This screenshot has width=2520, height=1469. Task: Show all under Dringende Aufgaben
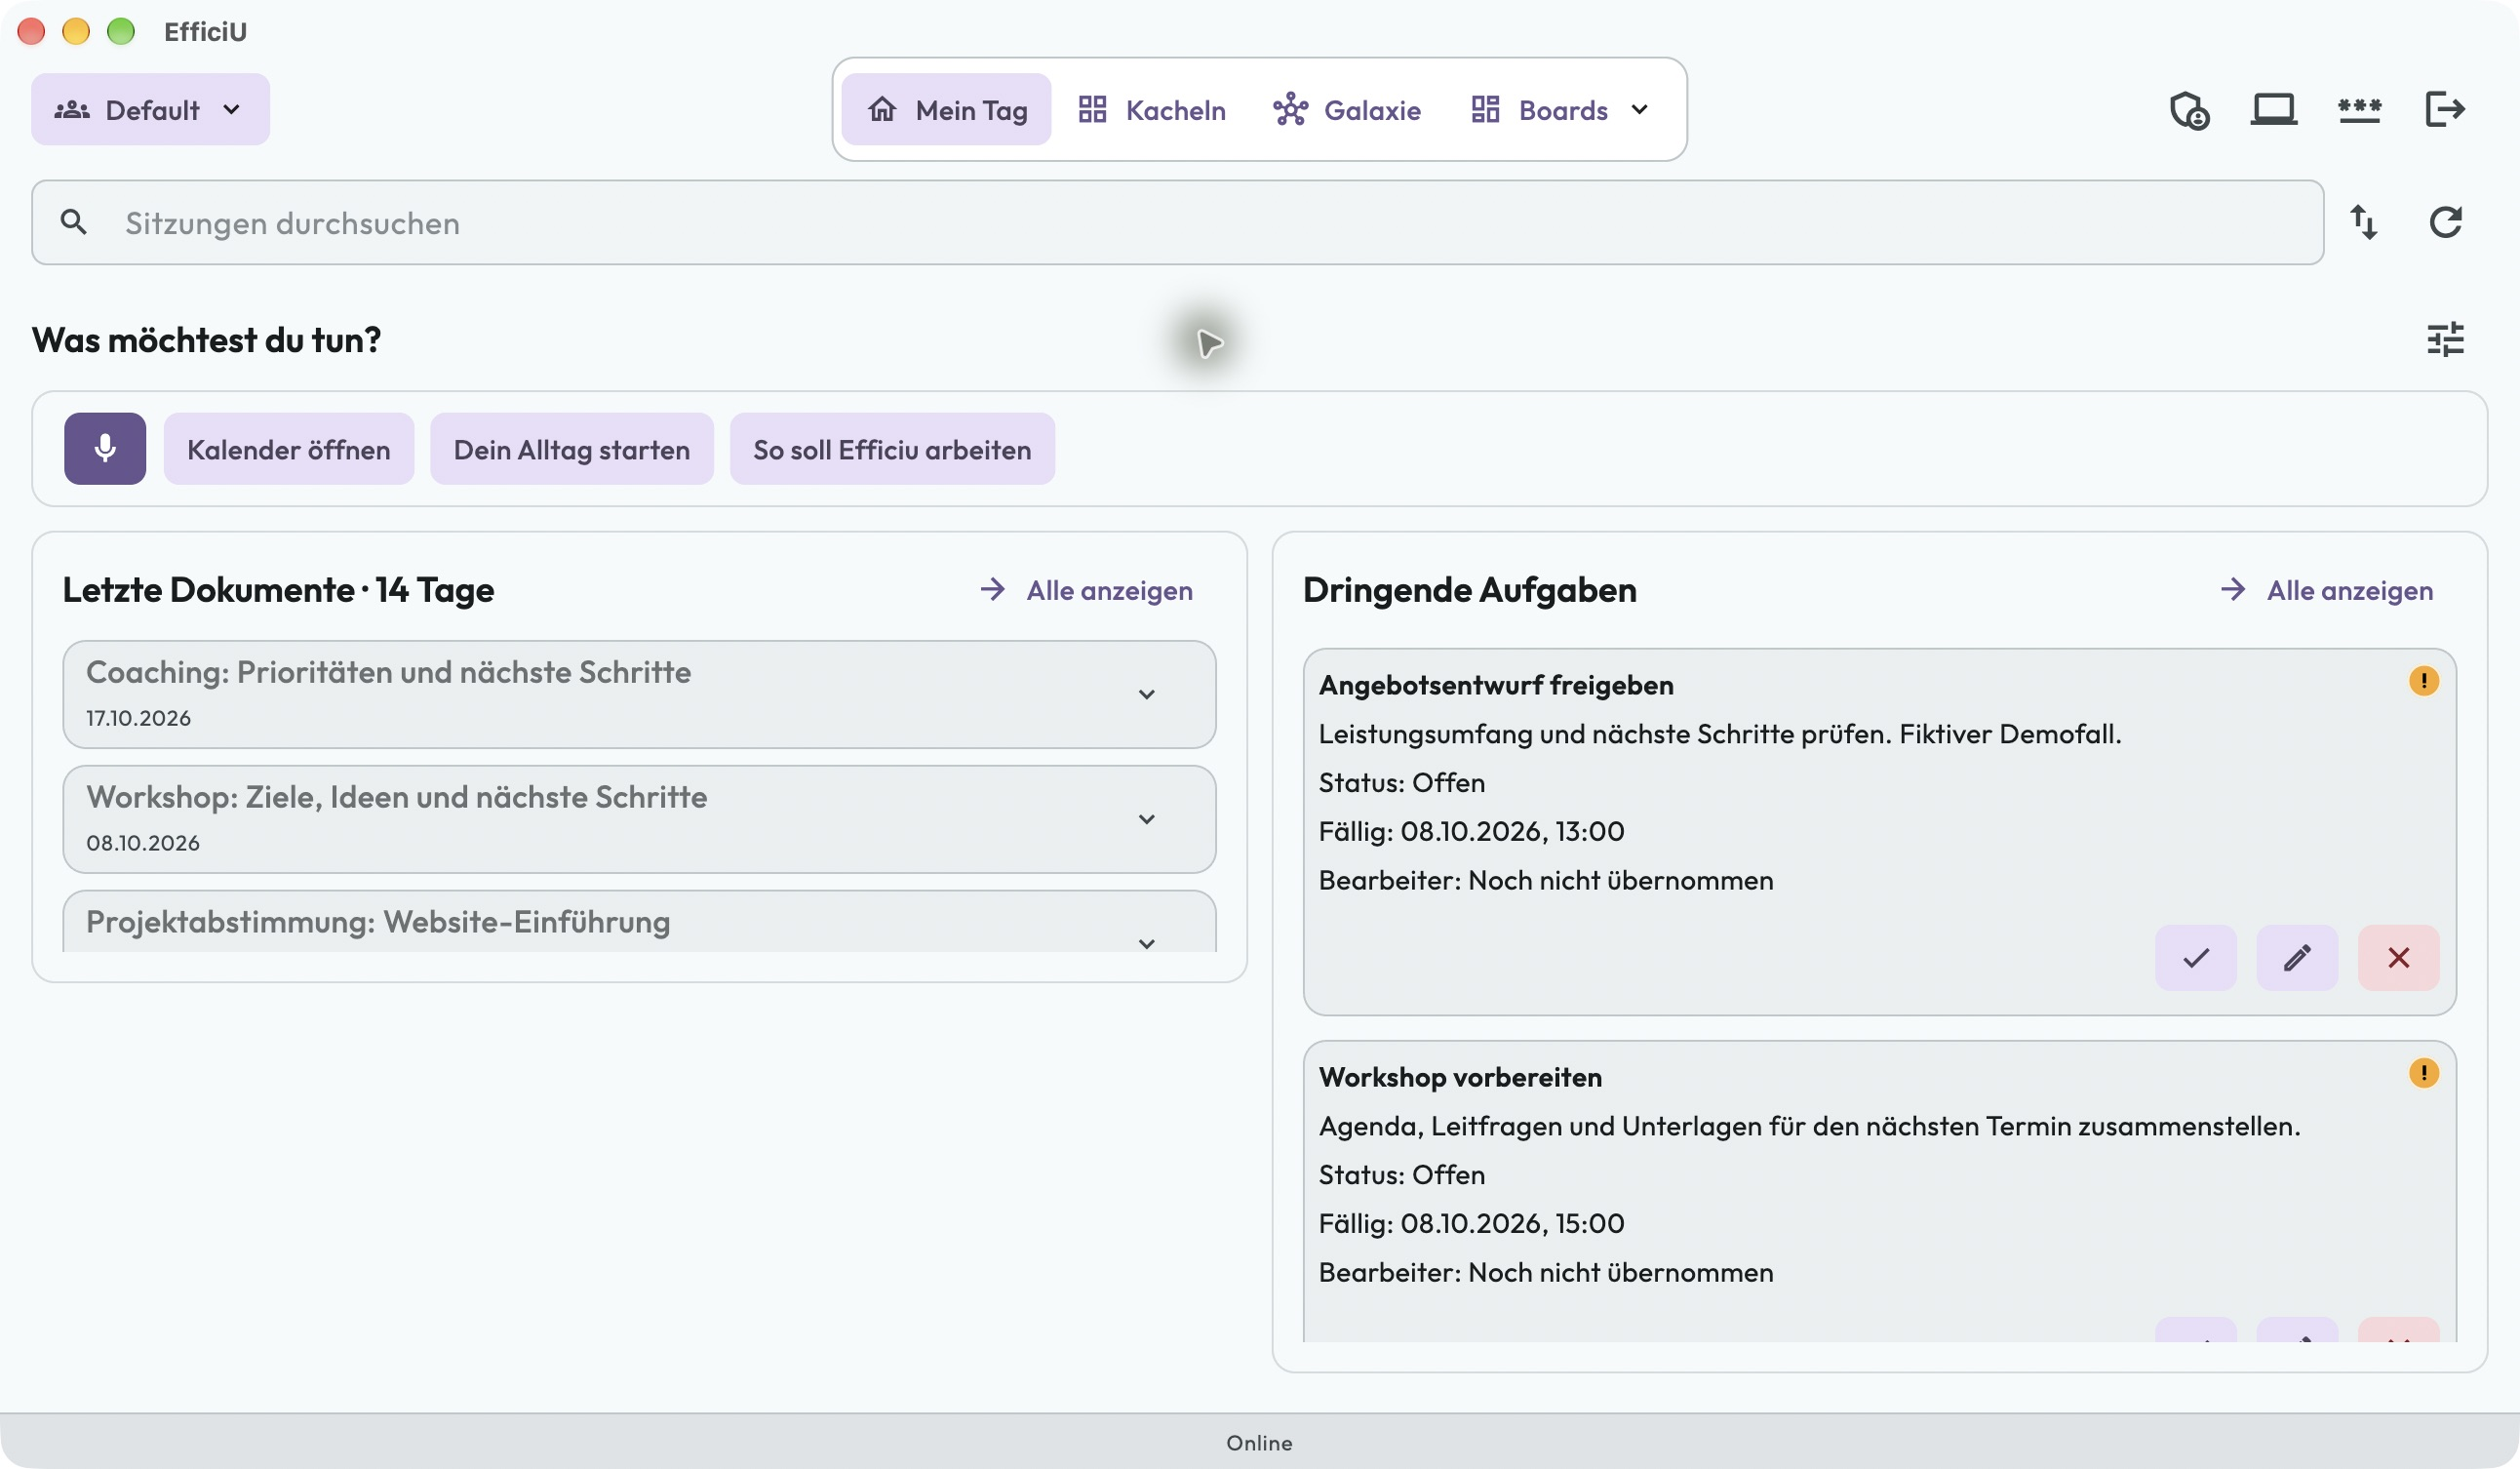[x=2327, y=590]
